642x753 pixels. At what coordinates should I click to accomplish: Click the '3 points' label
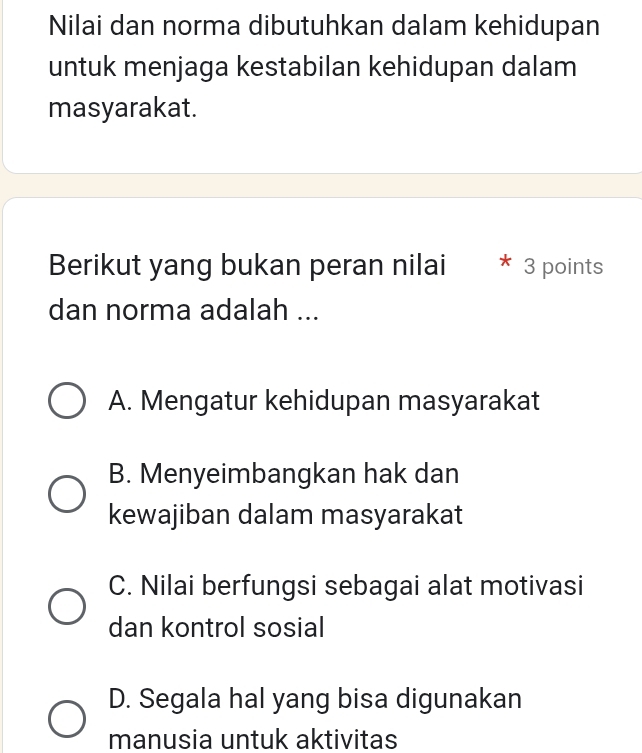pyautogui.click(x=563, y=267)
